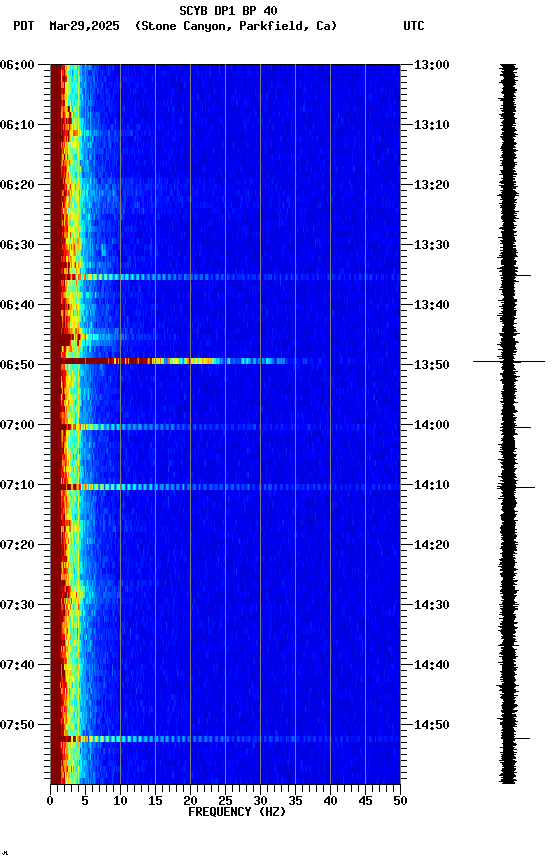Click the '45' frequency axis tick label
The image size is (552, 864).
(365, 801)
